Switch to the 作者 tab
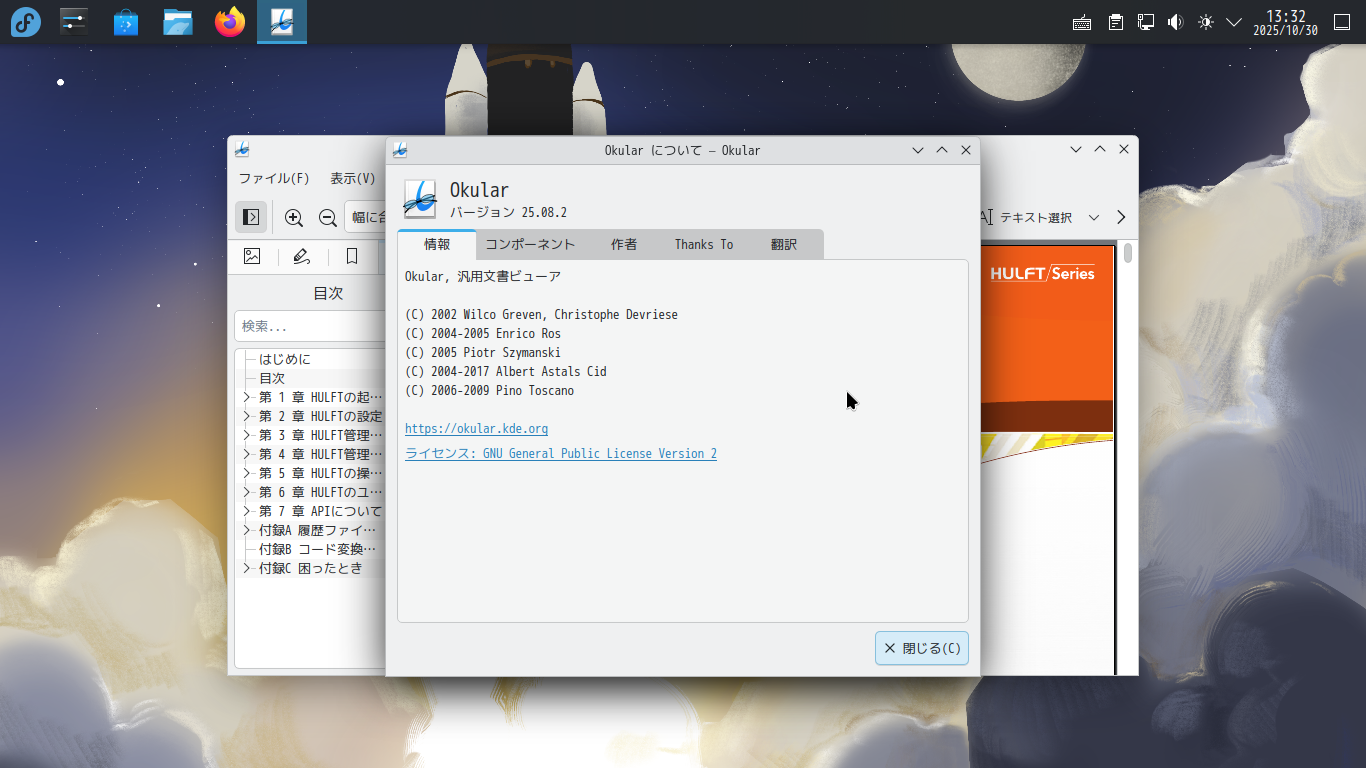The width and height of the screenshot is (1366, 768). (x=624, y=244)
